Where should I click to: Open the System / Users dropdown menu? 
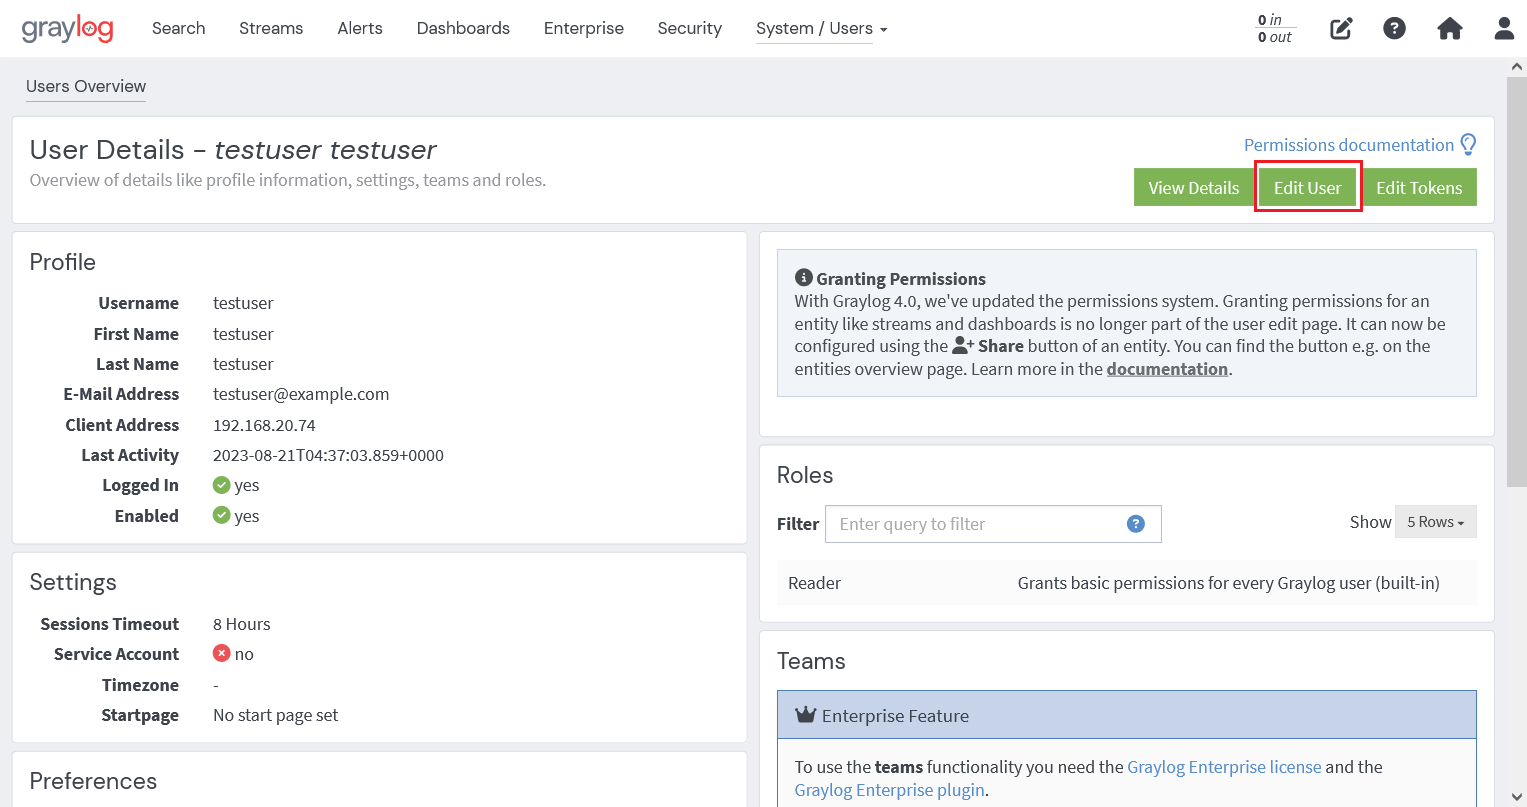pos(821,29)
